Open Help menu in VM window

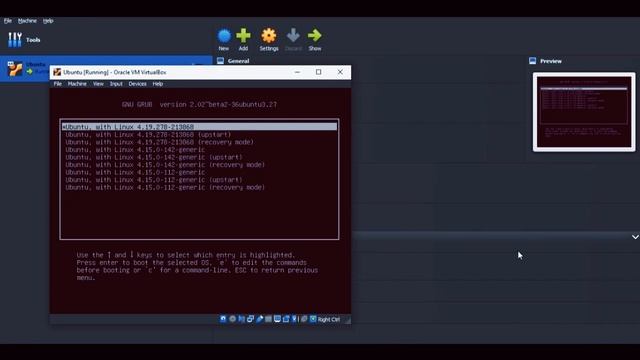158,84
